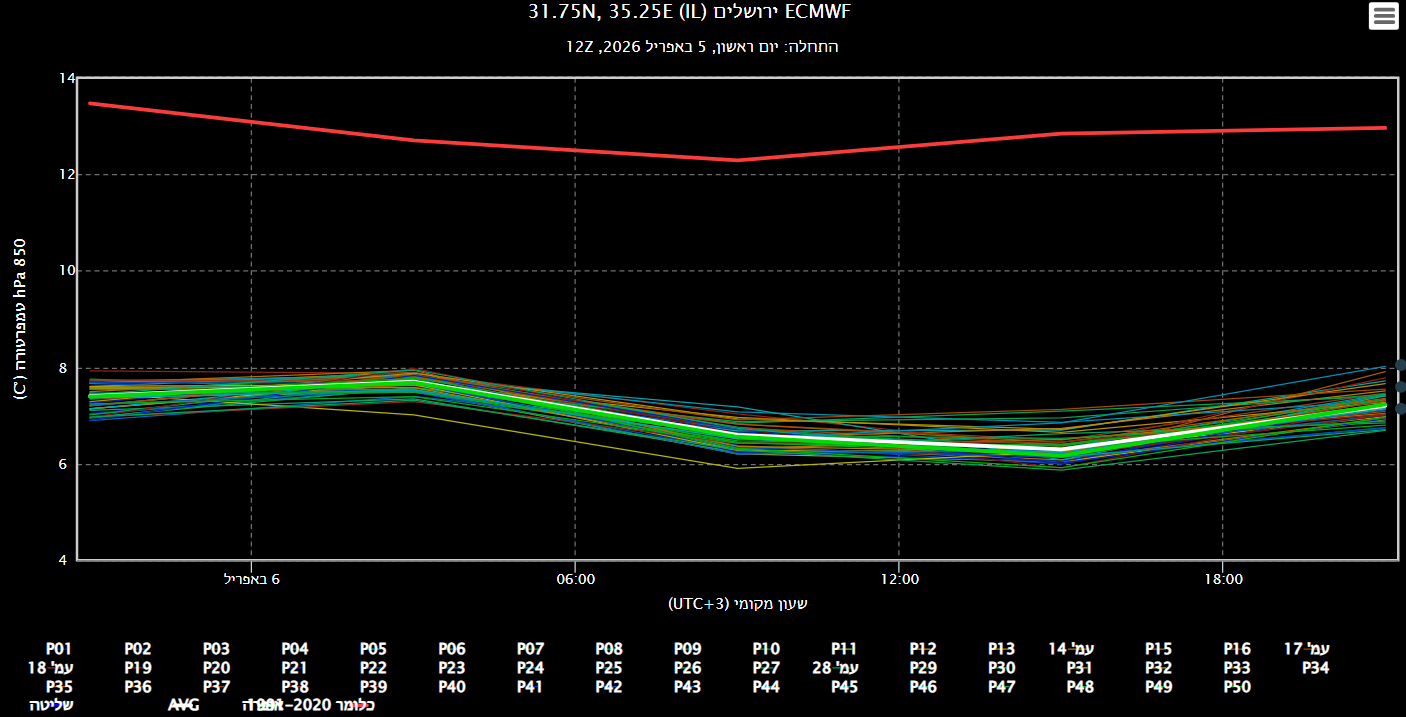1406x717 pixels.
Task: Toggle legend entry P47
Action: 1001,687
